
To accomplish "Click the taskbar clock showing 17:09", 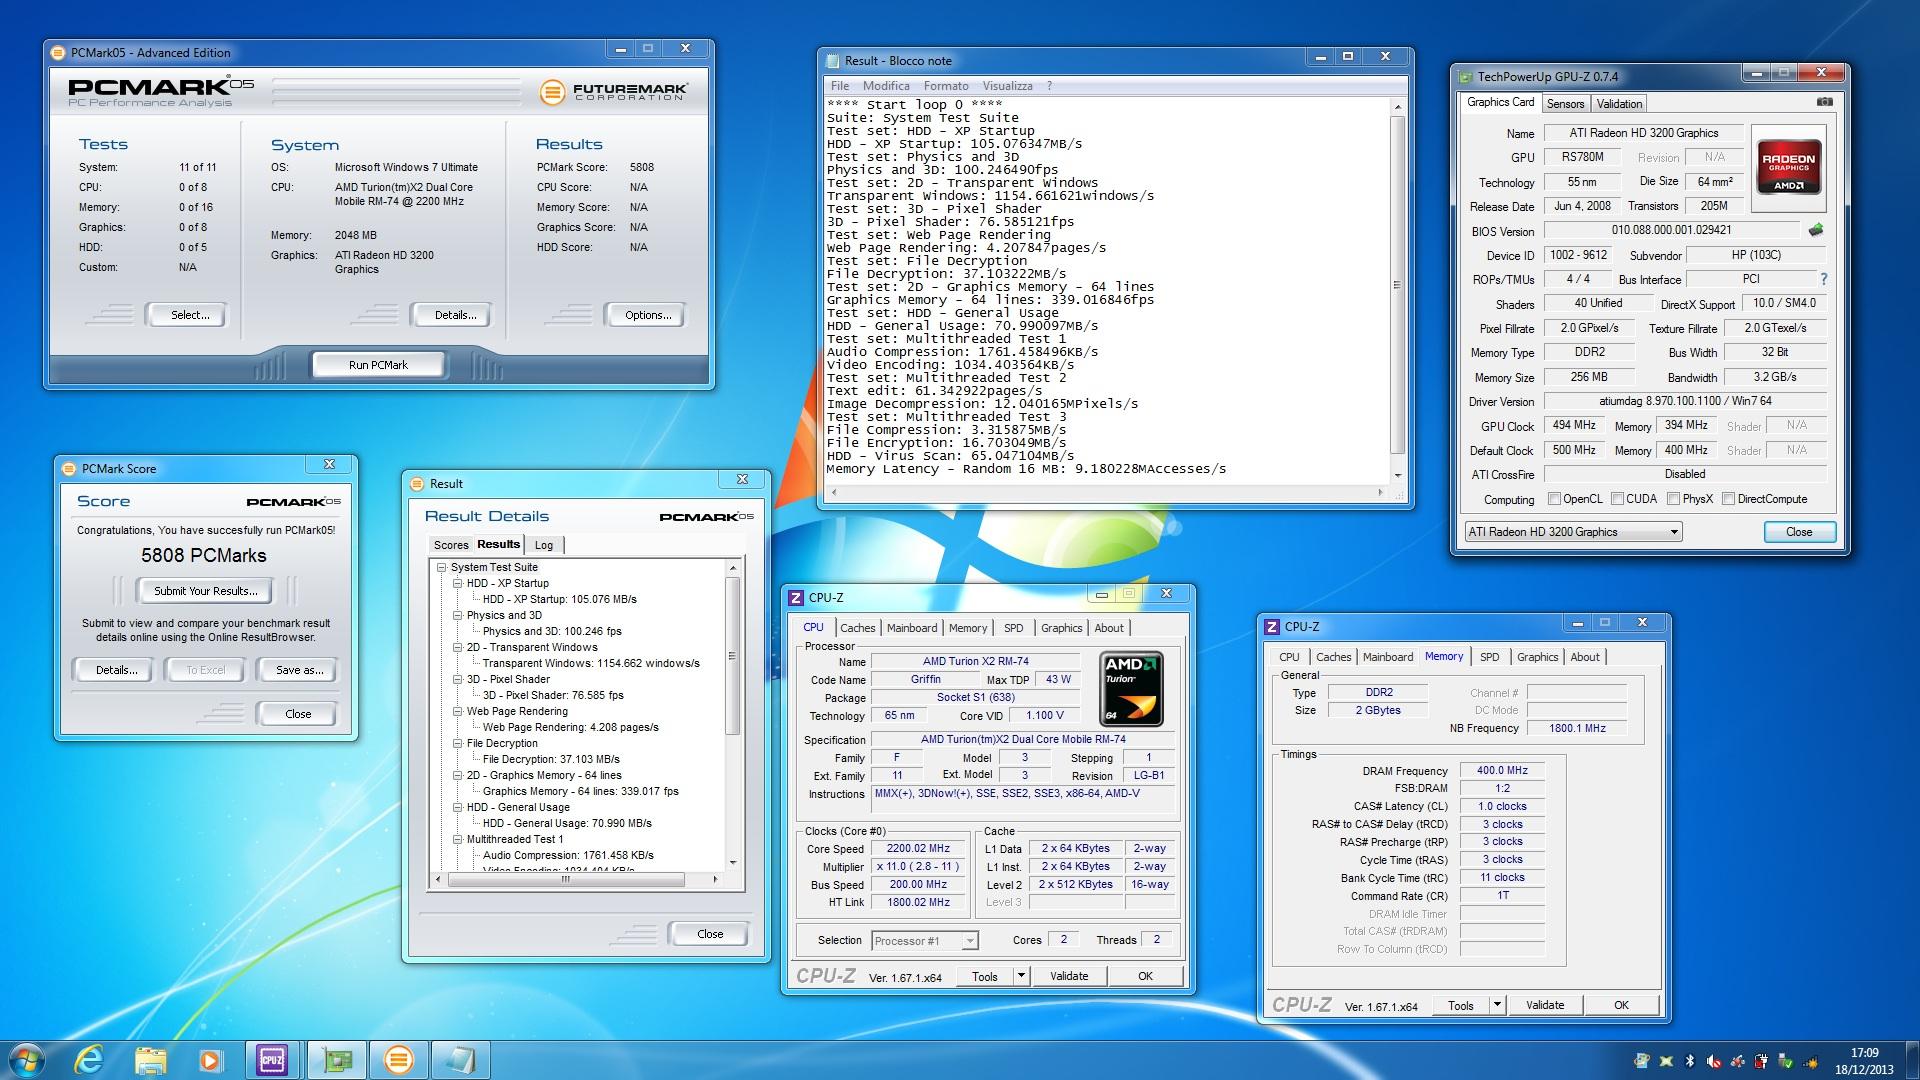I will point(1864,1061).
